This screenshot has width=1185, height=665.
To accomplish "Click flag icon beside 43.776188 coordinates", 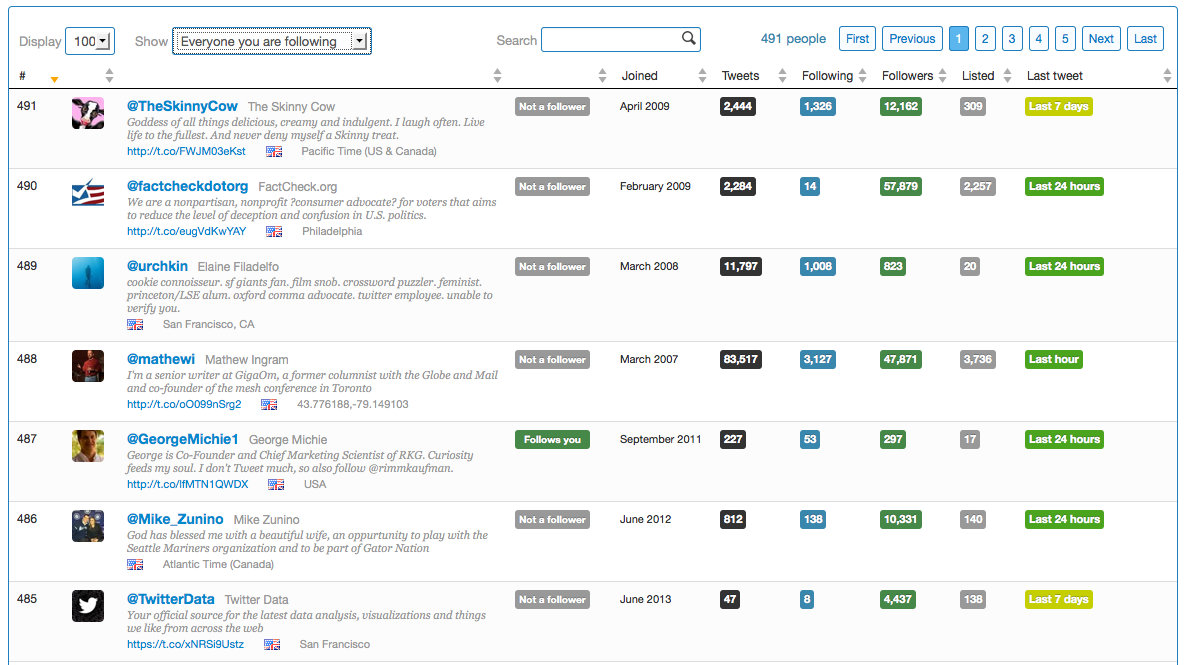I will pyautogui.click(x=269, y=405).
